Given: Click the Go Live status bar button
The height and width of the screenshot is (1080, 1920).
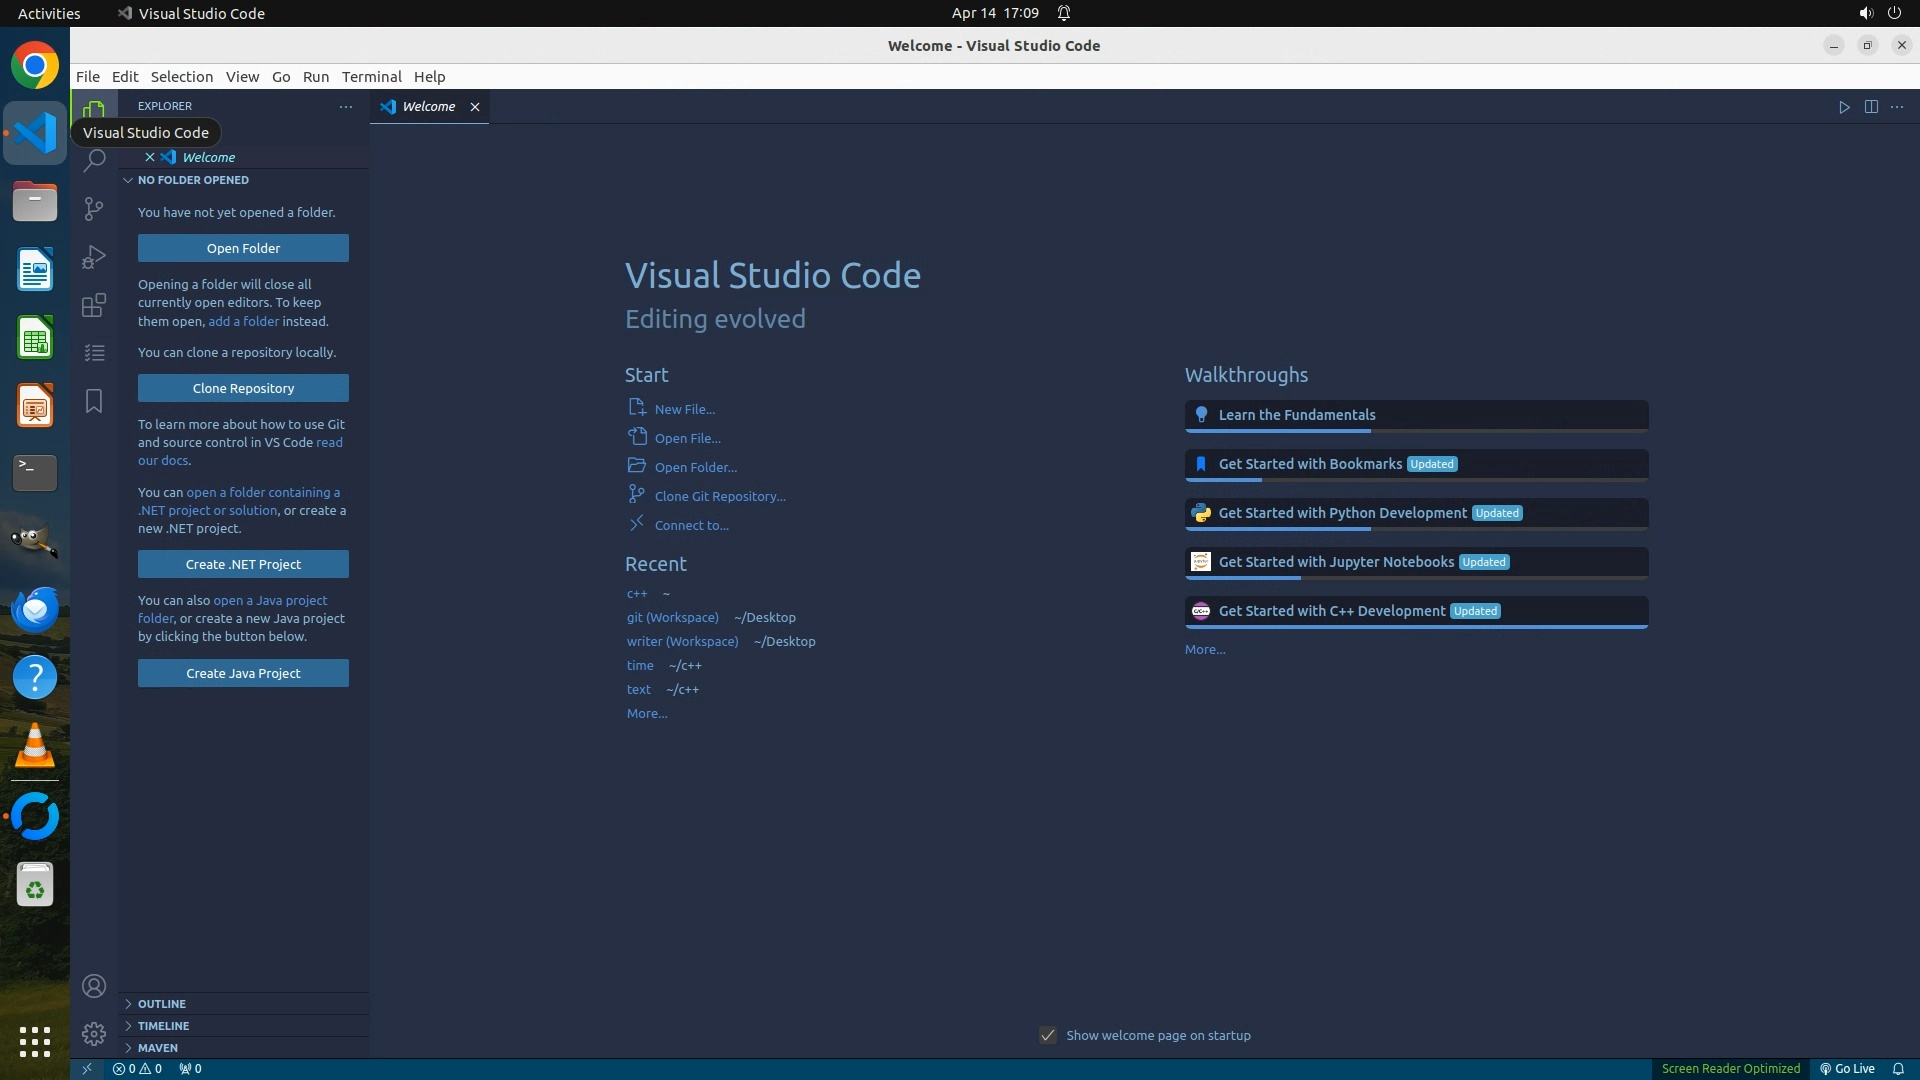Looking at the screenshot, I should pyautogui.click(x=1847, y=1068).
